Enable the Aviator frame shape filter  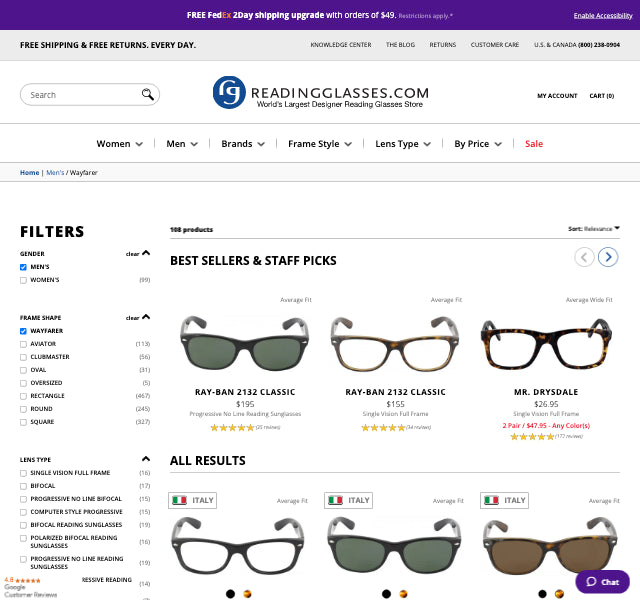(x=23, y=343)
